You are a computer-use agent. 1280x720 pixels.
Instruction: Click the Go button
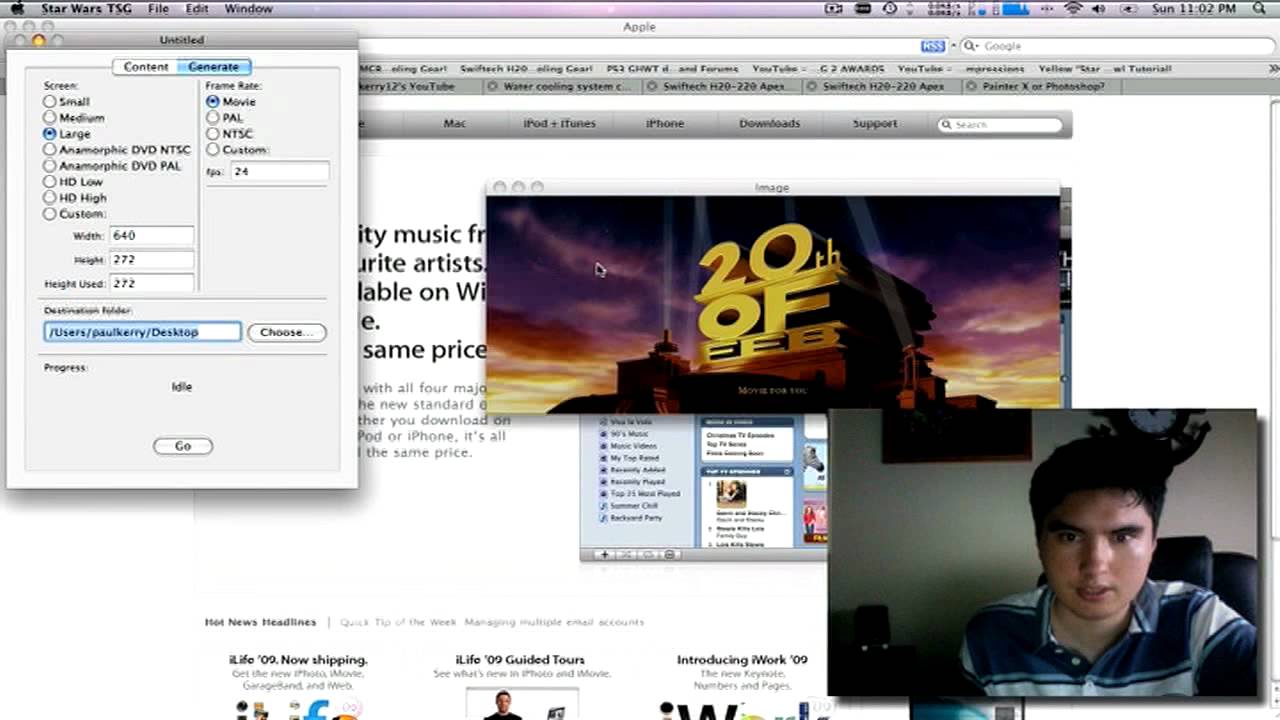(183, 446)
